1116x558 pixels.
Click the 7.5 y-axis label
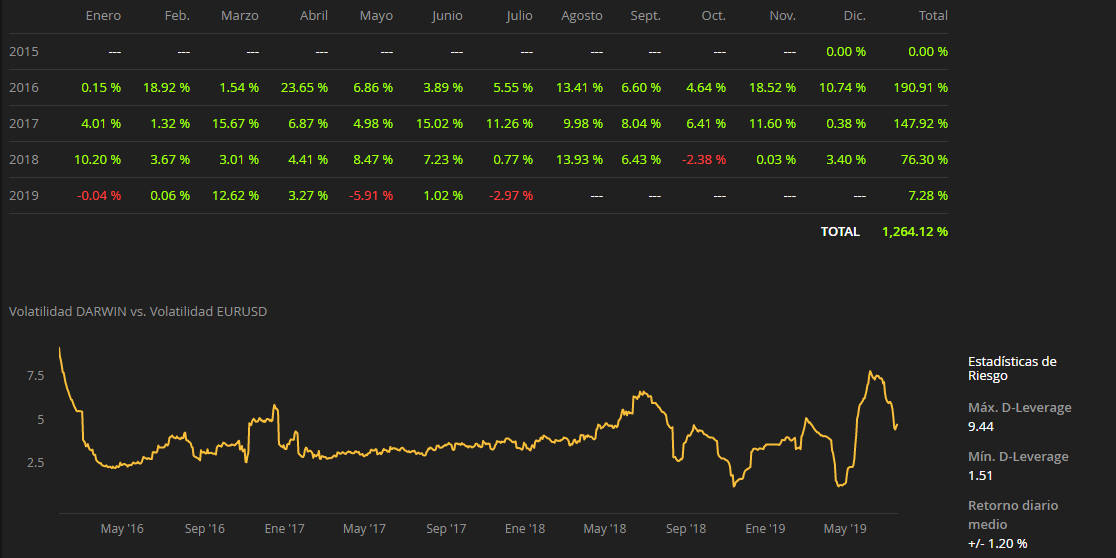[x=36, y=375]
